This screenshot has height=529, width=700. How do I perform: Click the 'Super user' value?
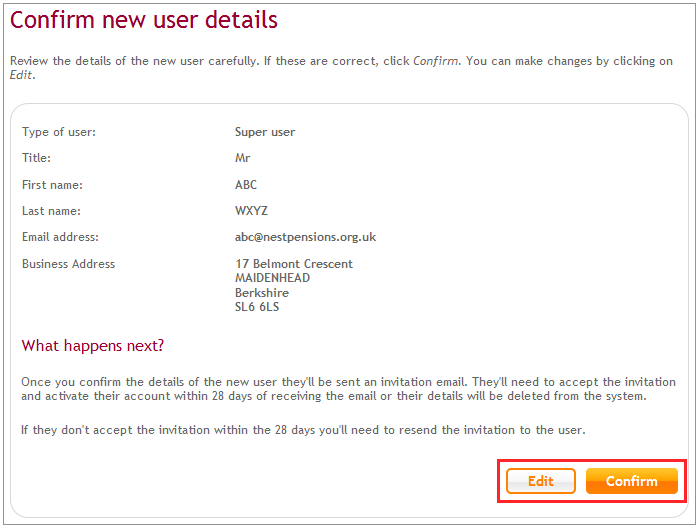[265, 132]
